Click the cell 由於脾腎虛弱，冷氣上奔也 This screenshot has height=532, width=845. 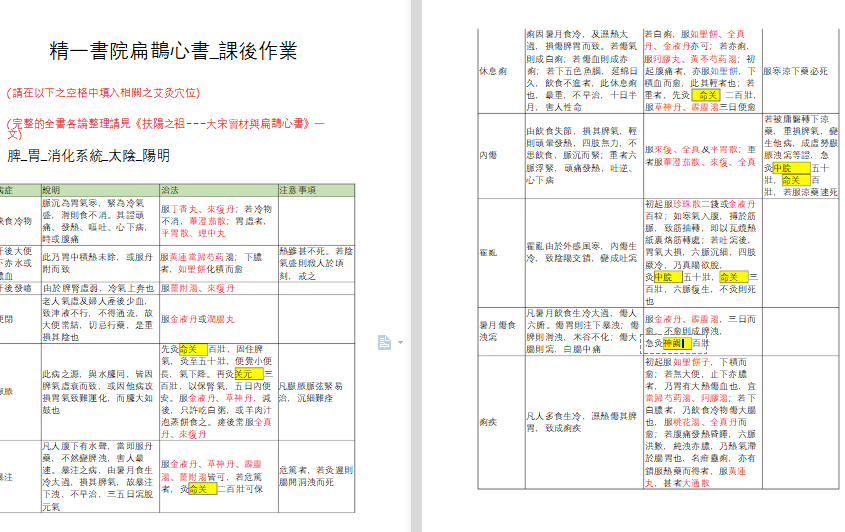click(98, 288)
